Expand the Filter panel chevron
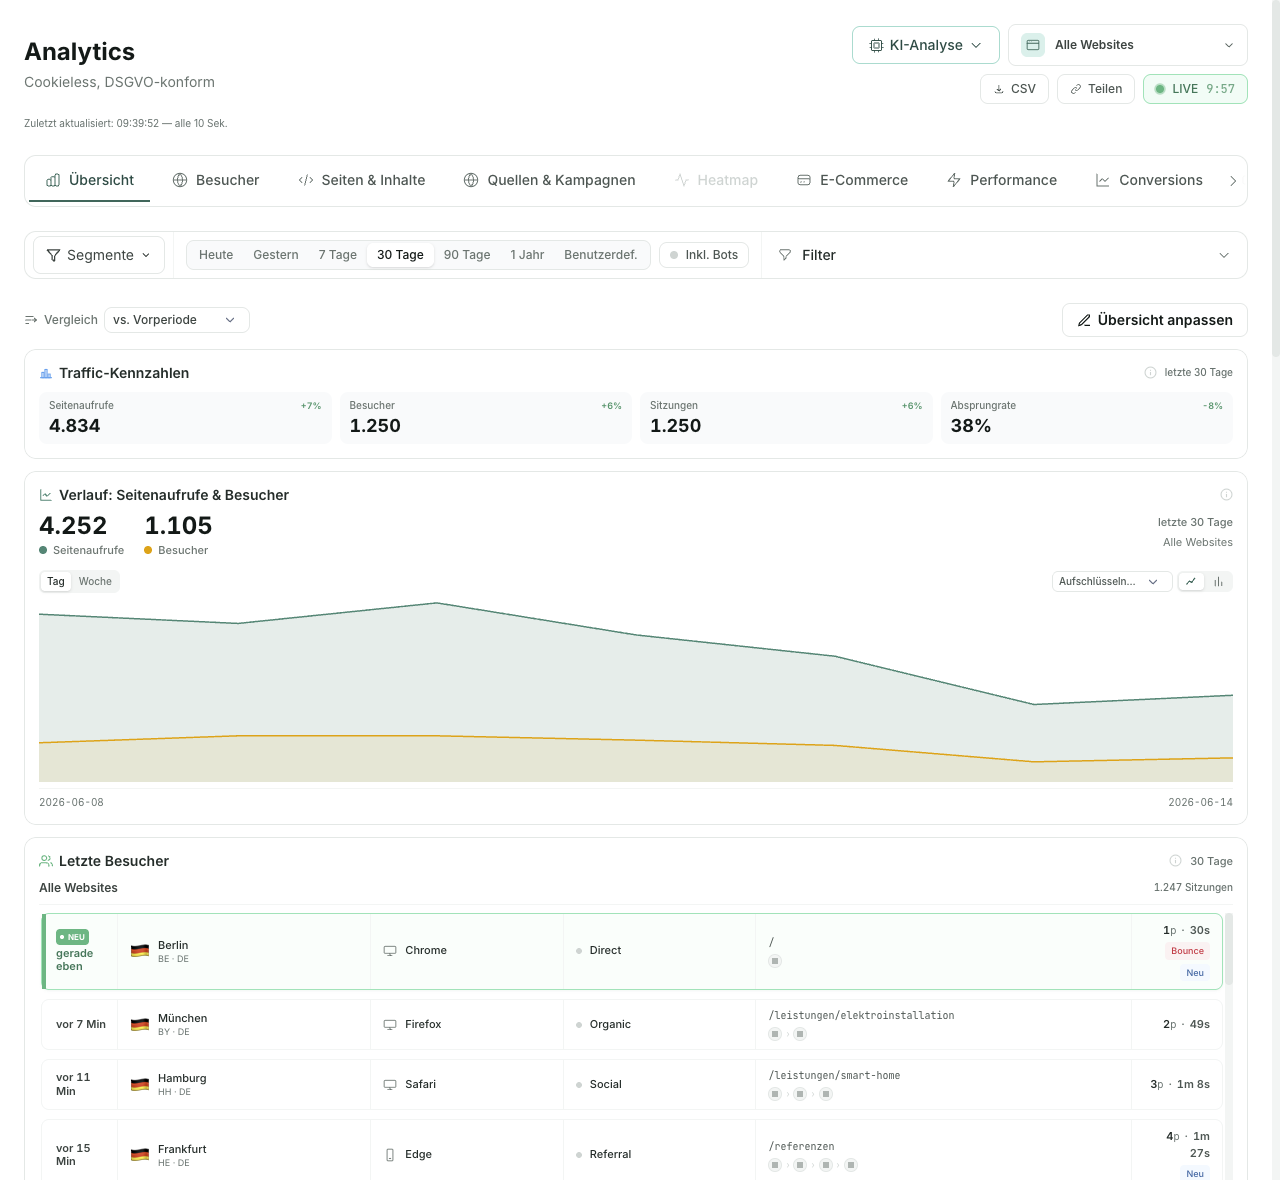This screenshot has height=1180, width=1280. point(1224,255)
